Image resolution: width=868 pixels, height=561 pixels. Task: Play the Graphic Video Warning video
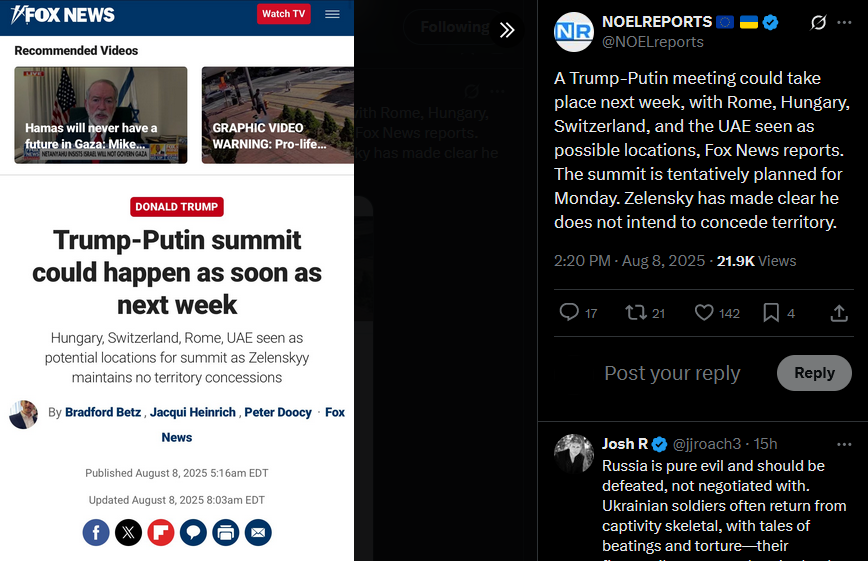click(278, 115)
